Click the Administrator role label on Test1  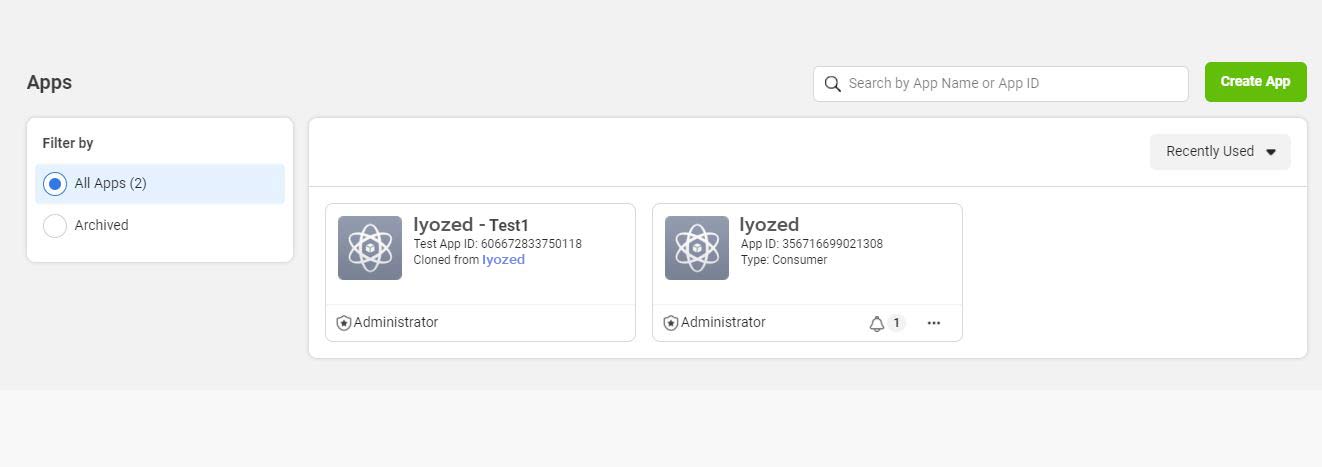396,322
